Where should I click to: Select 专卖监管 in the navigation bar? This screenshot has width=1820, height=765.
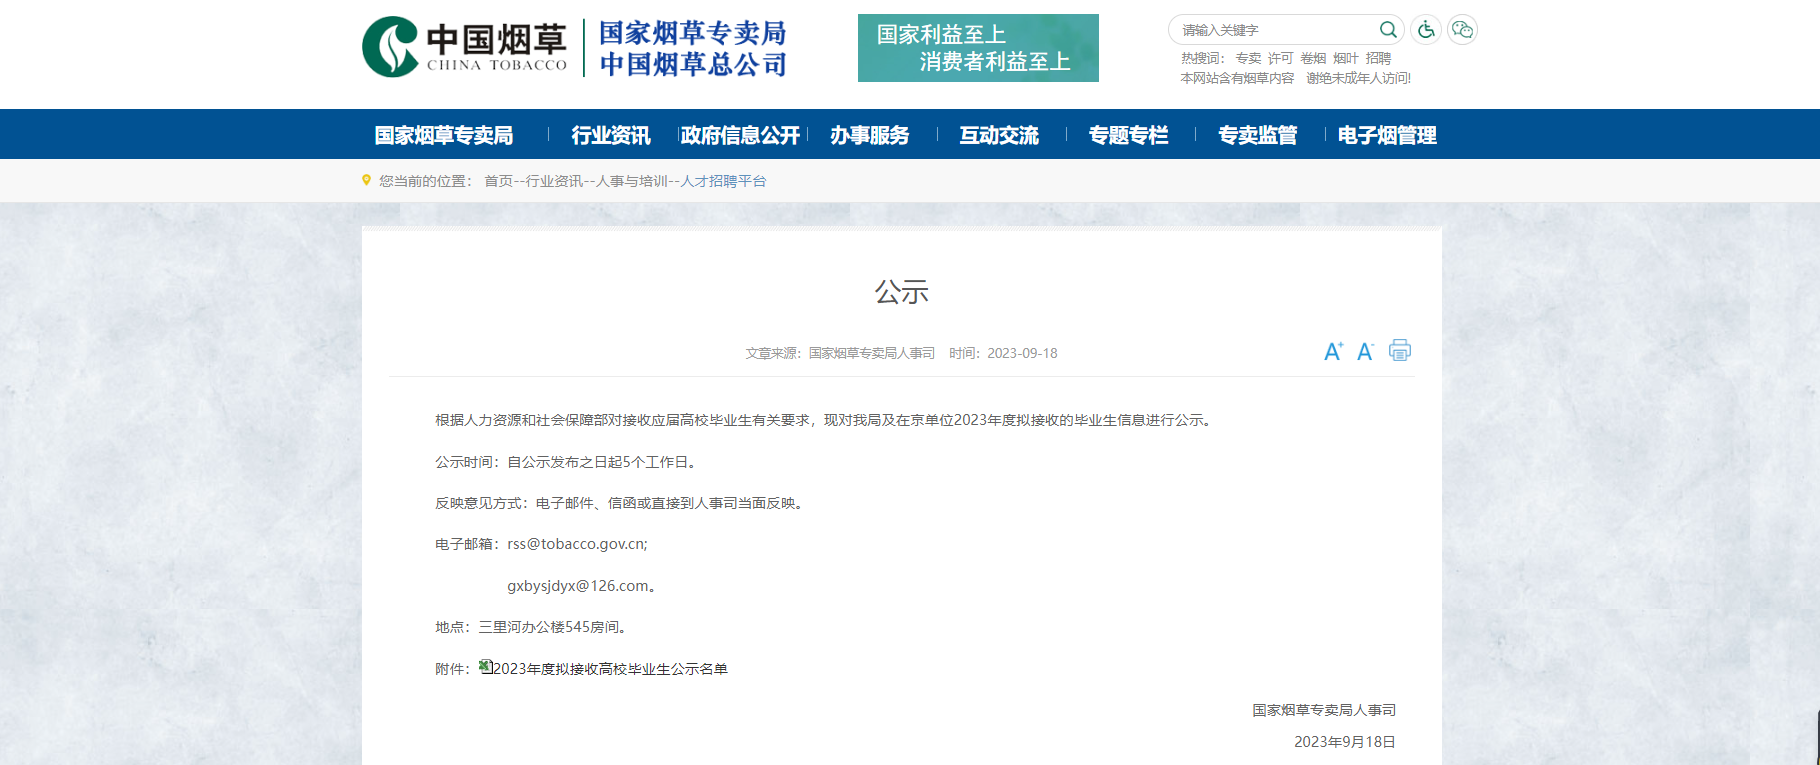pos(1257,135)
